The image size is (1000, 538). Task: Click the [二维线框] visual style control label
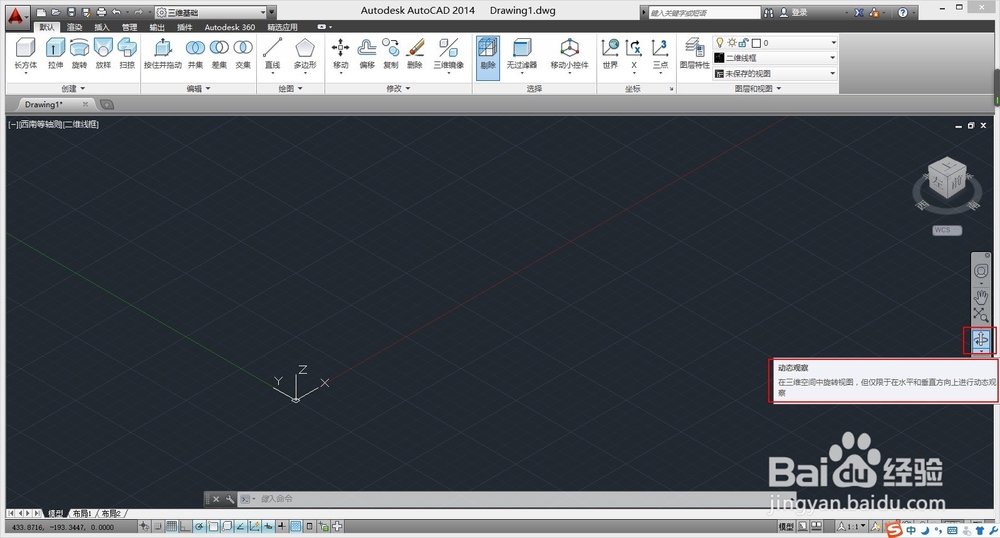[80, 124]
